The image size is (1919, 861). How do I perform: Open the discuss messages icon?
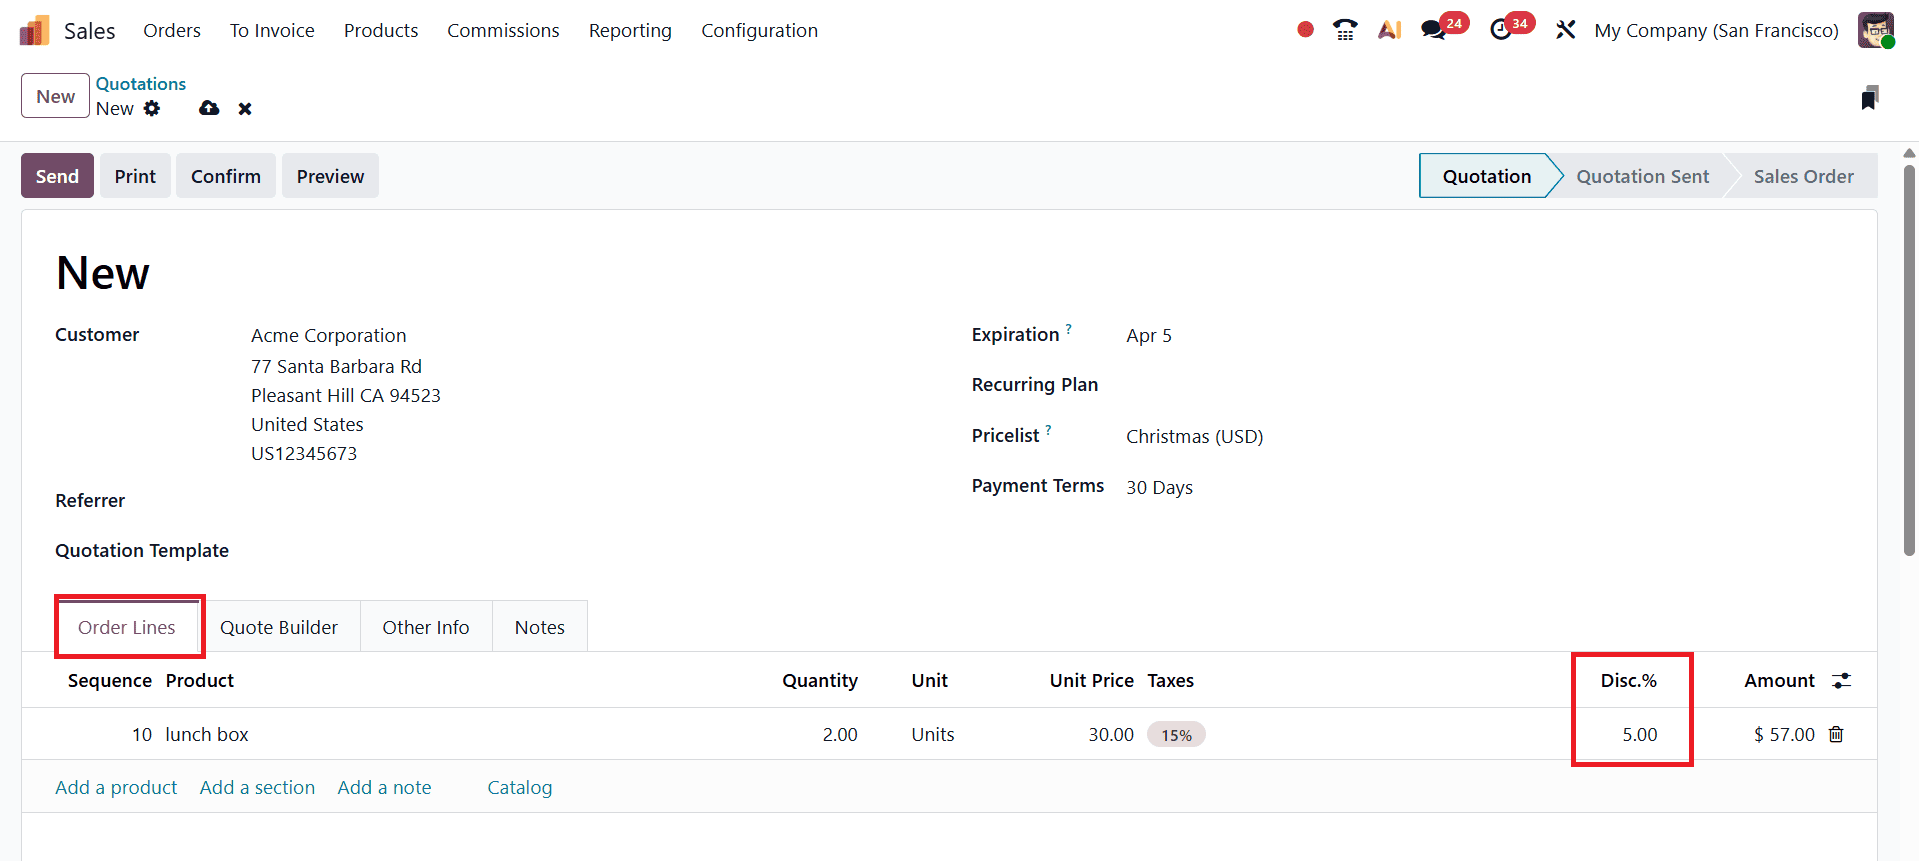pyautogui.click(x=1434, y=30)
